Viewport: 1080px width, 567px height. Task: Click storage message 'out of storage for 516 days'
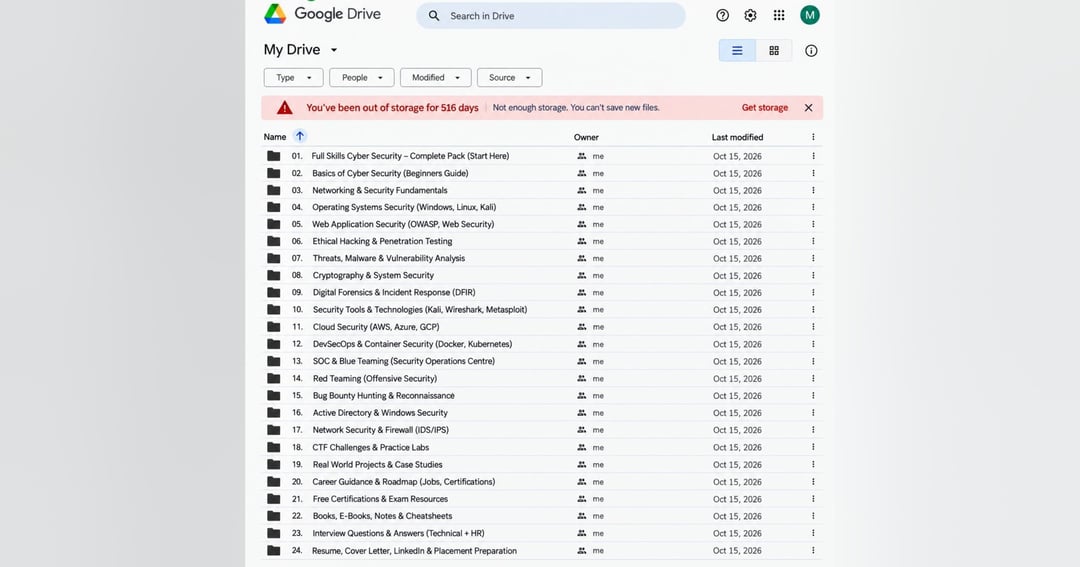click(393, 107)
